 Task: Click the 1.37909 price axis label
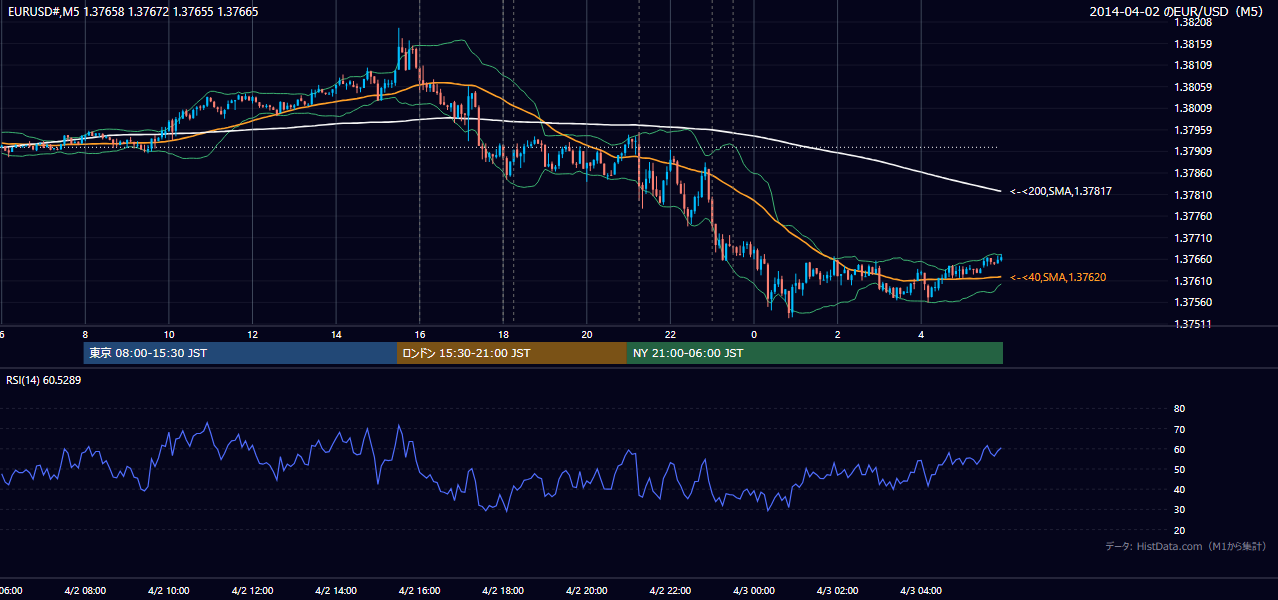1192,152
